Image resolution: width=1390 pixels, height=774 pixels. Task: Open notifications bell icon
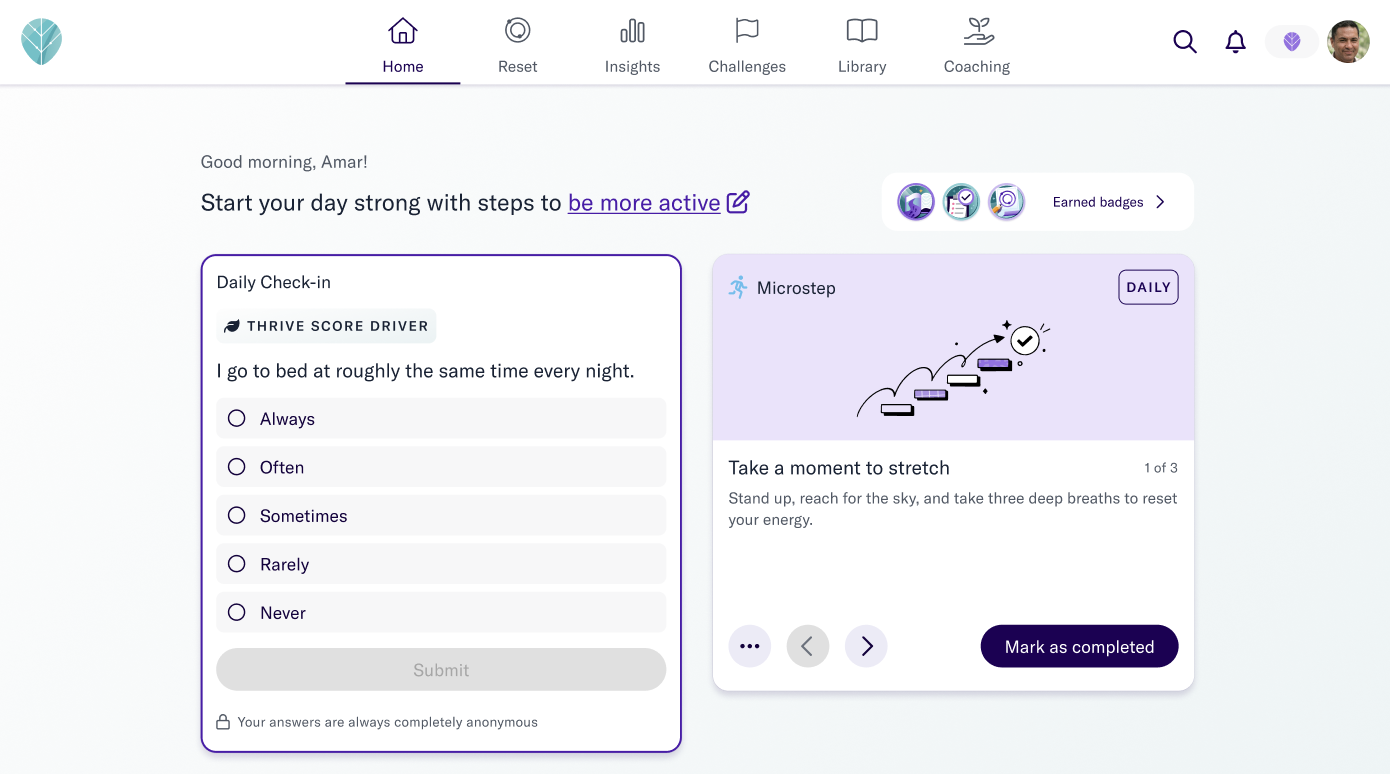[1236, 42]
